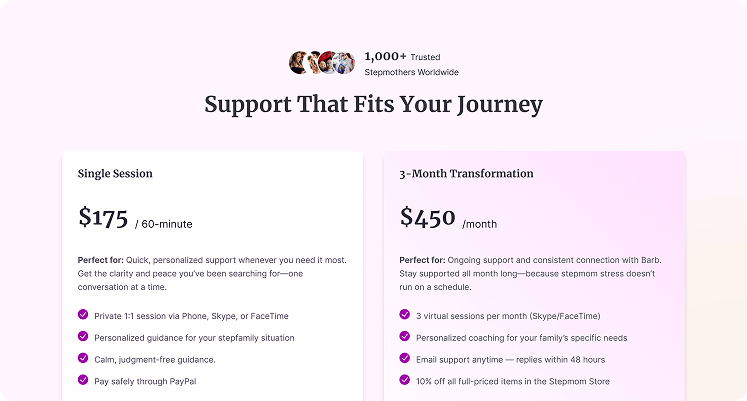Click checkmark next to Personalized coaching feature
747x401 pixels.
(x=405, y=336)
